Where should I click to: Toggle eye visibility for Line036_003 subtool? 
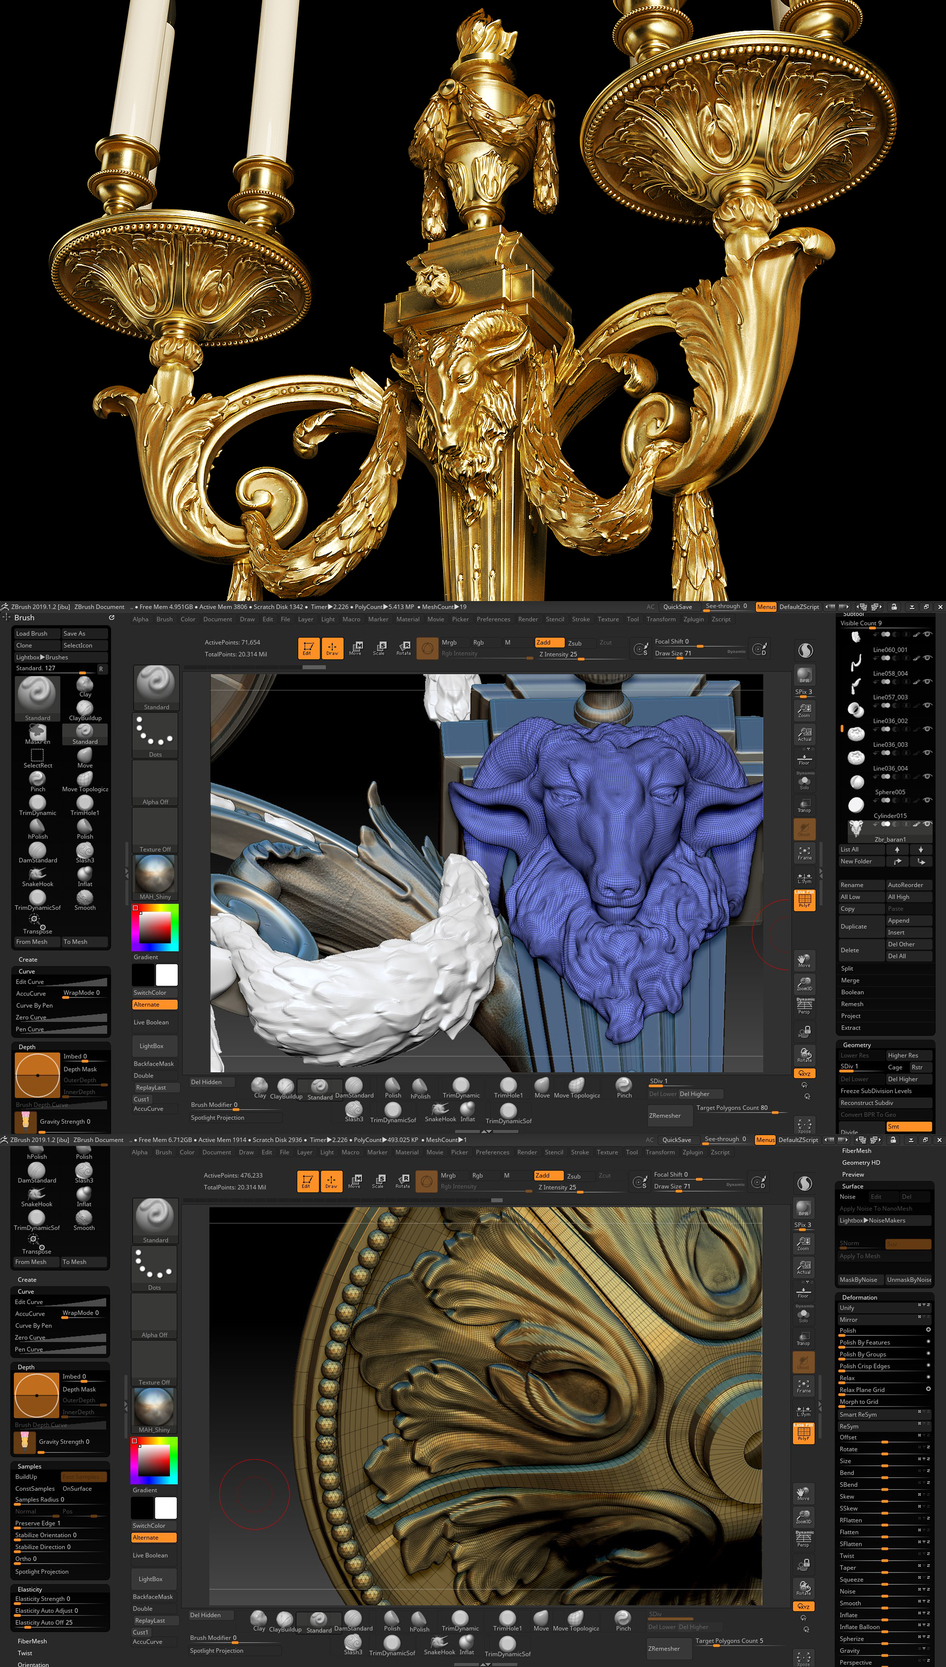tap(927, 752)
